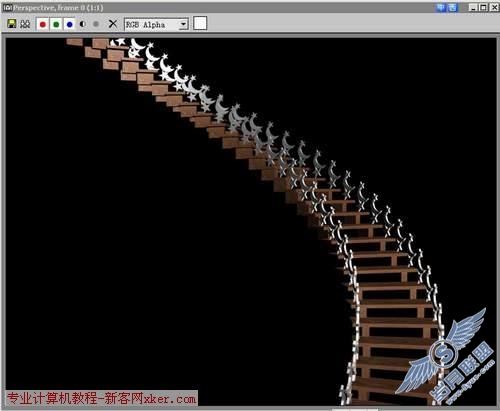This screenshot has height=411, width=500.
Task: Show the alpha channel half-circle icon
Action: (x=83, y=24)
